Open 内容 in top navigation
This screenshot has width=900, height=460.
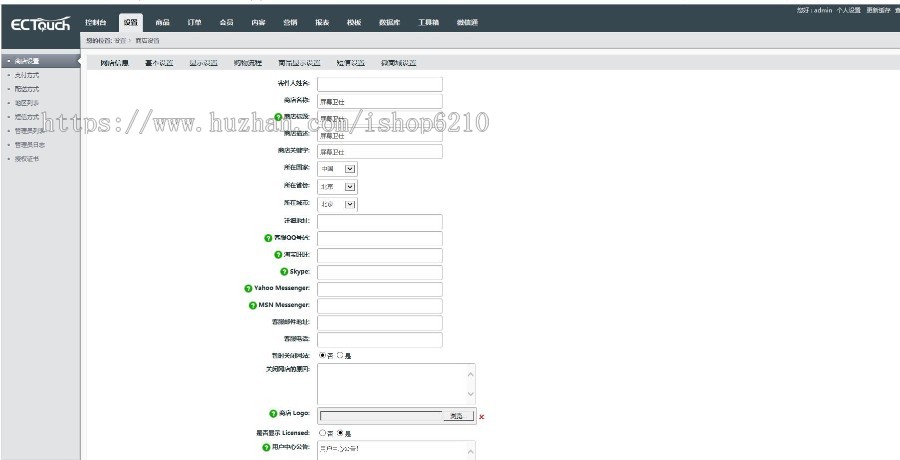pos(258,22)
